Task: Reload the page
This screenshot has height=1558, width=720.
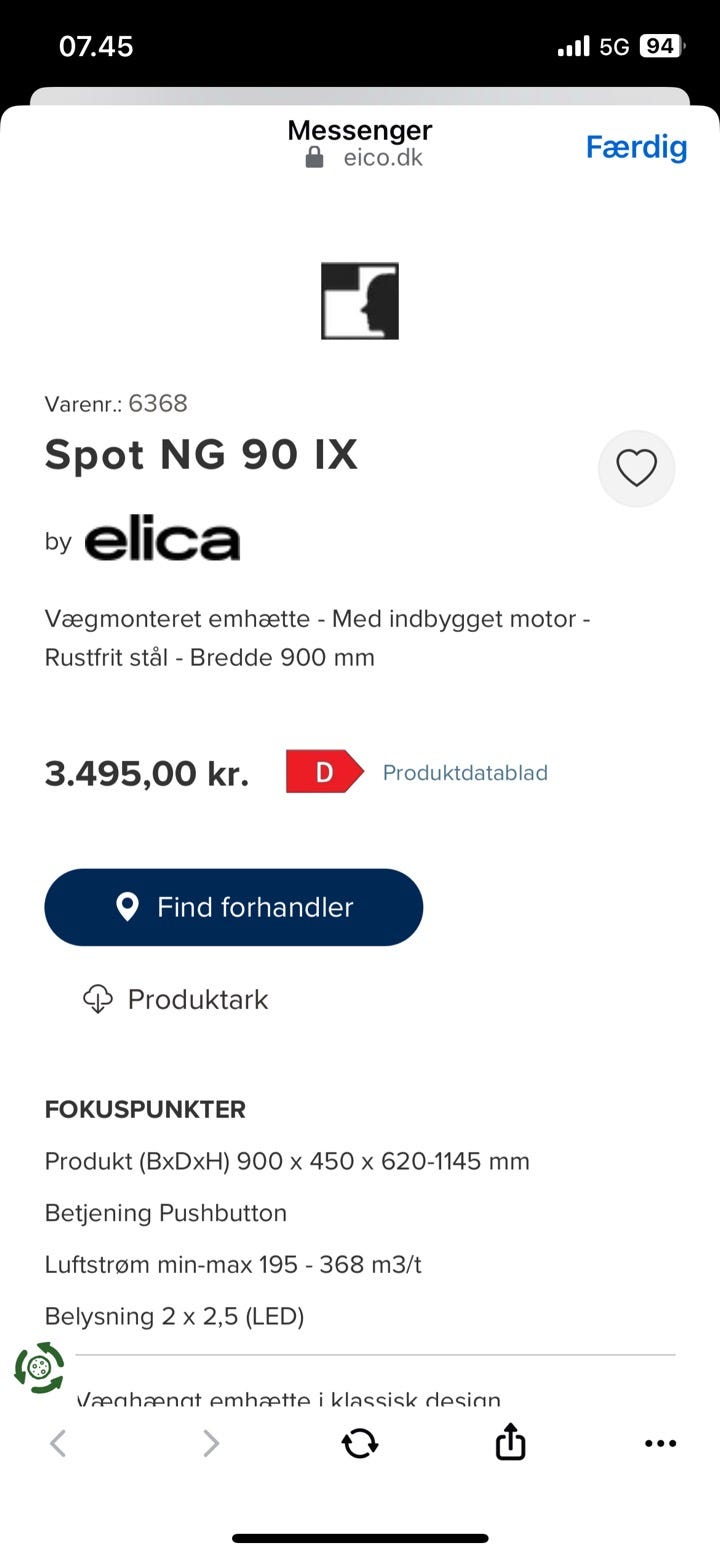Action: click(360, 1443)
